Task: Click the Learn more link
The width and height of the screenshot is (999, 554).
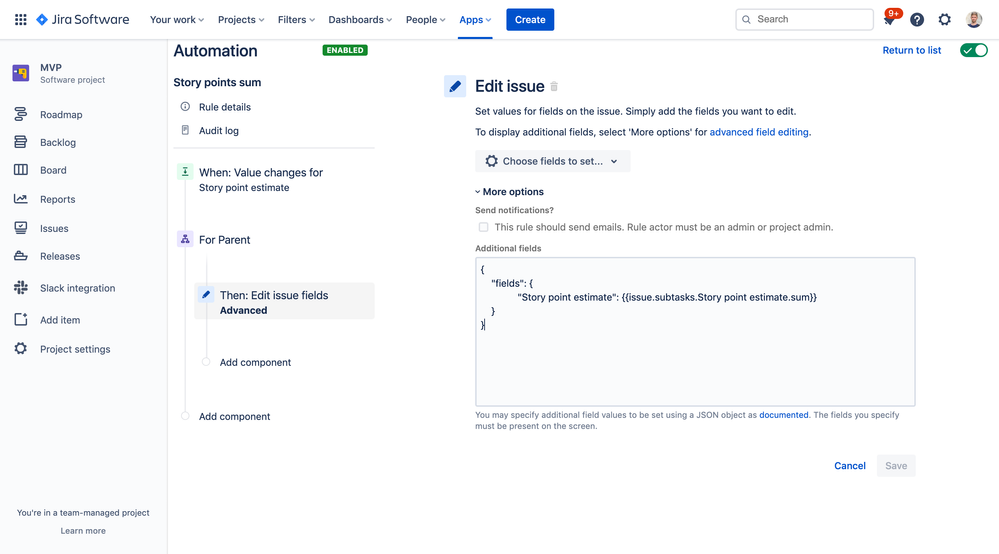Action: pos(83,530)
